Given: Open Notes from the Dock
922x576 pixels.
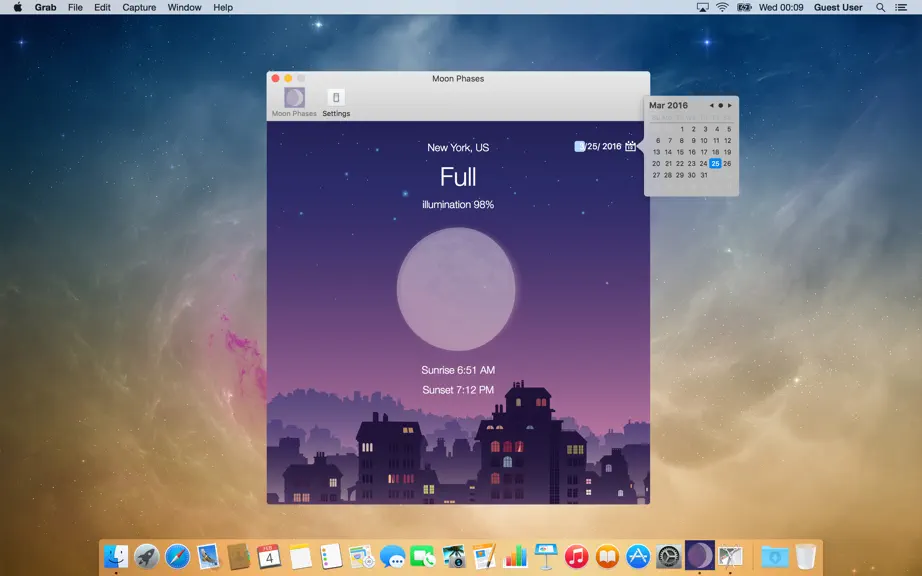Looking at the screenshot, I should (x=300, y=556).
